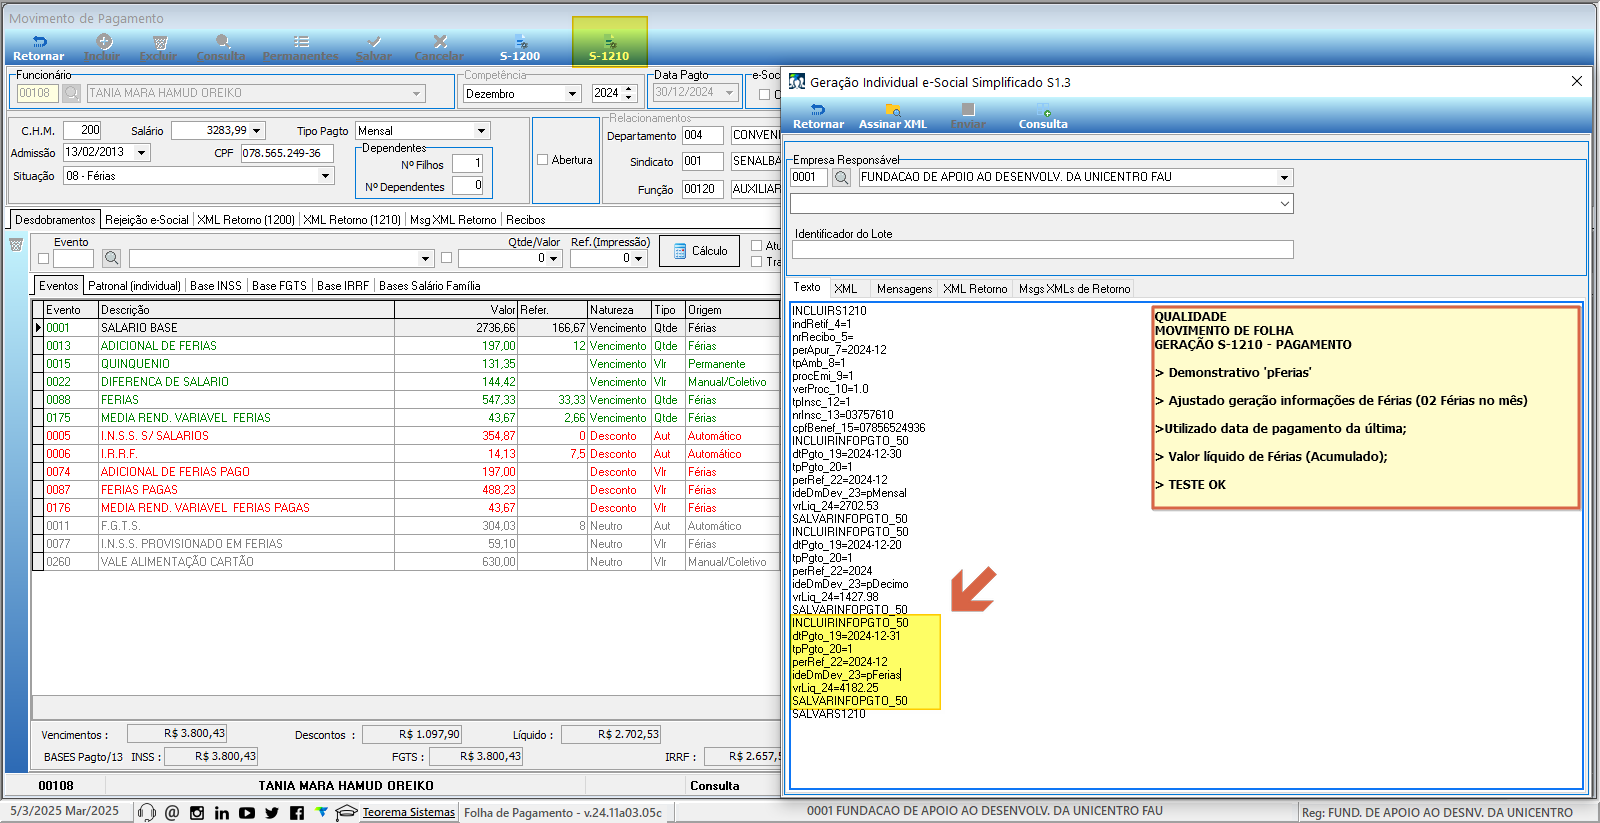Click the filter icon beside Desdobramentos
Image resolution: width=1600 pixels, height=823 pixels.
(x=16, y=245)
